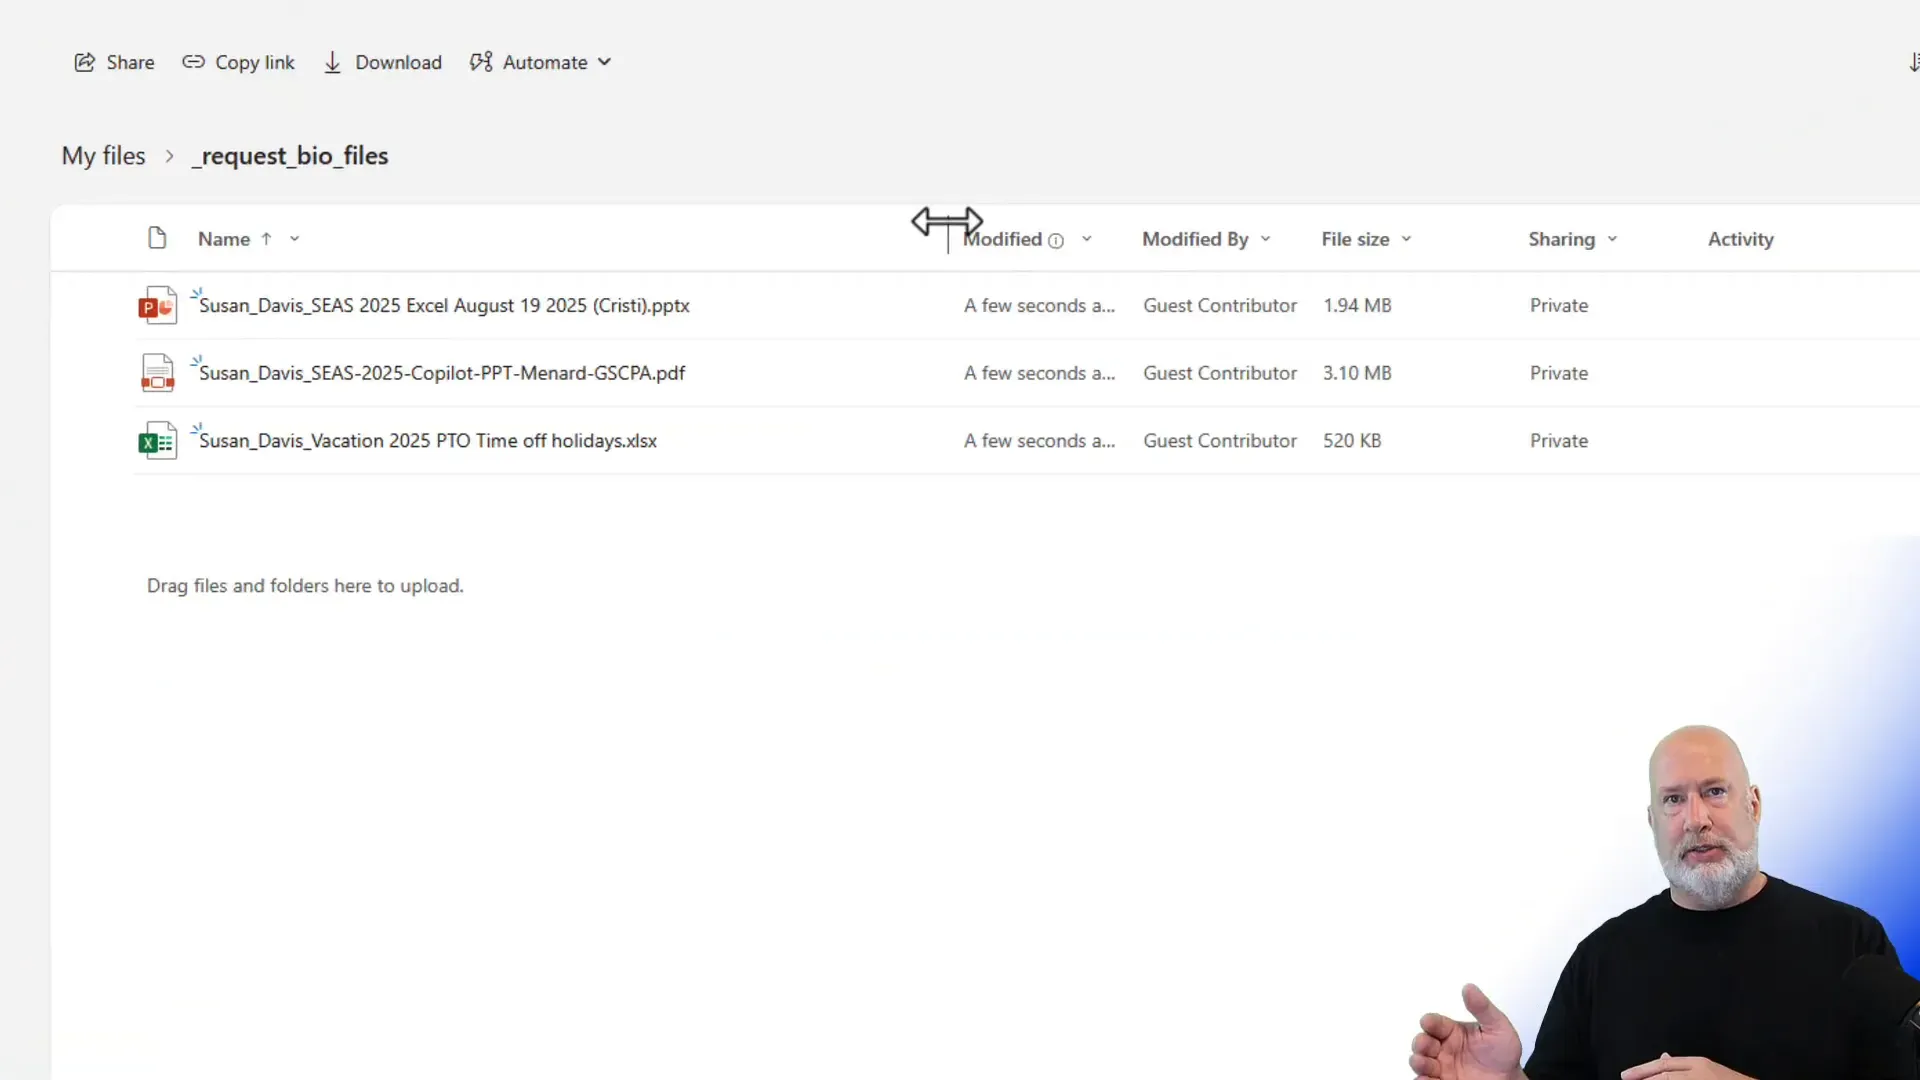Image resolution: width=1920 pixels, height=1080 pixels.
Task: Click the info icon next to Modified header
Action: (1055, 240)
